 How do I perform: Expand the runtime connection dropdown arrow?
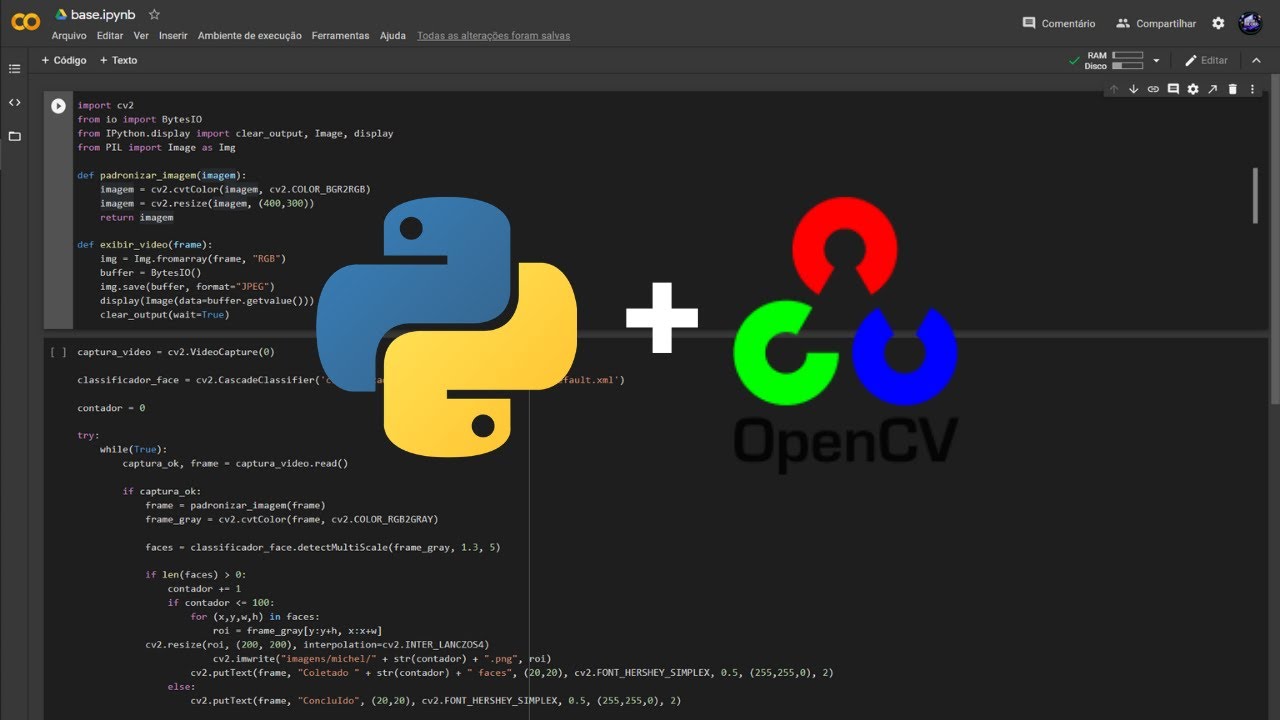tap(1157, 61)
